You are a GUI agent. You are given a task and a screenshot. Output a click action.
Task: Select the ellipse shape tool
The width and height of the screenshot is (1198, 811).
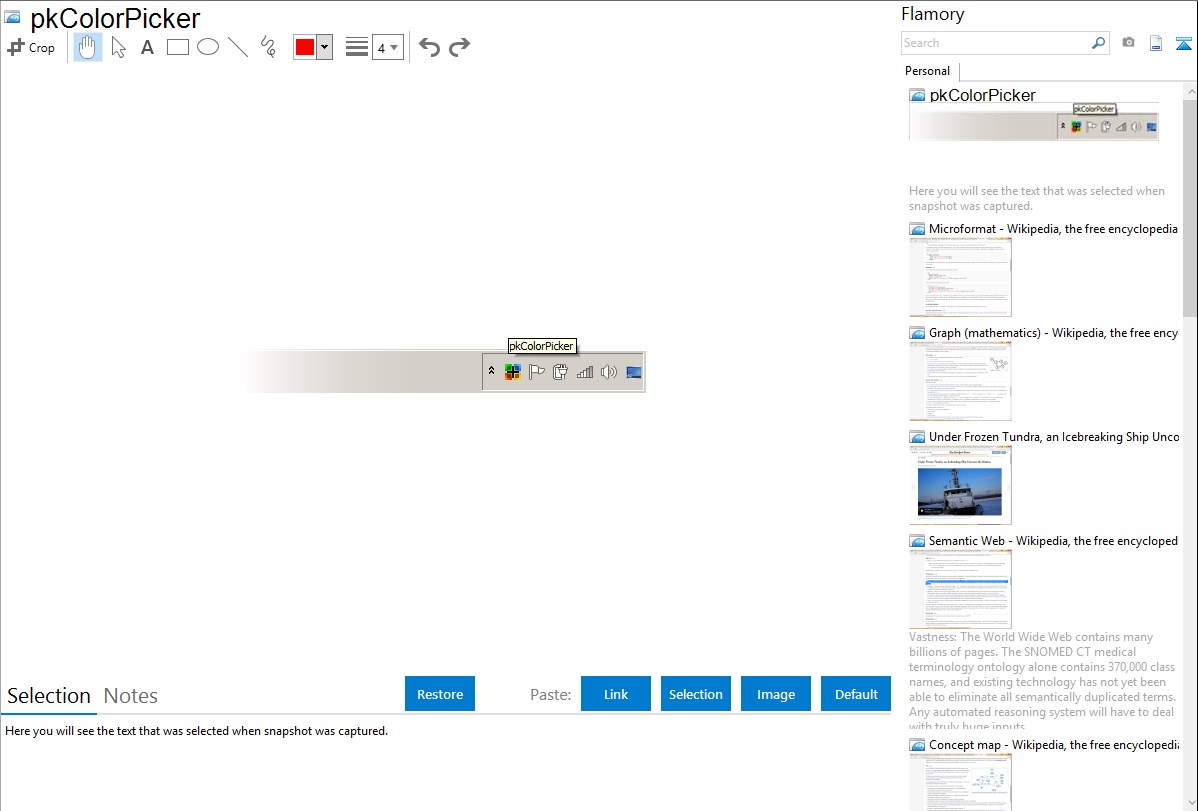[x=208, y=47]
